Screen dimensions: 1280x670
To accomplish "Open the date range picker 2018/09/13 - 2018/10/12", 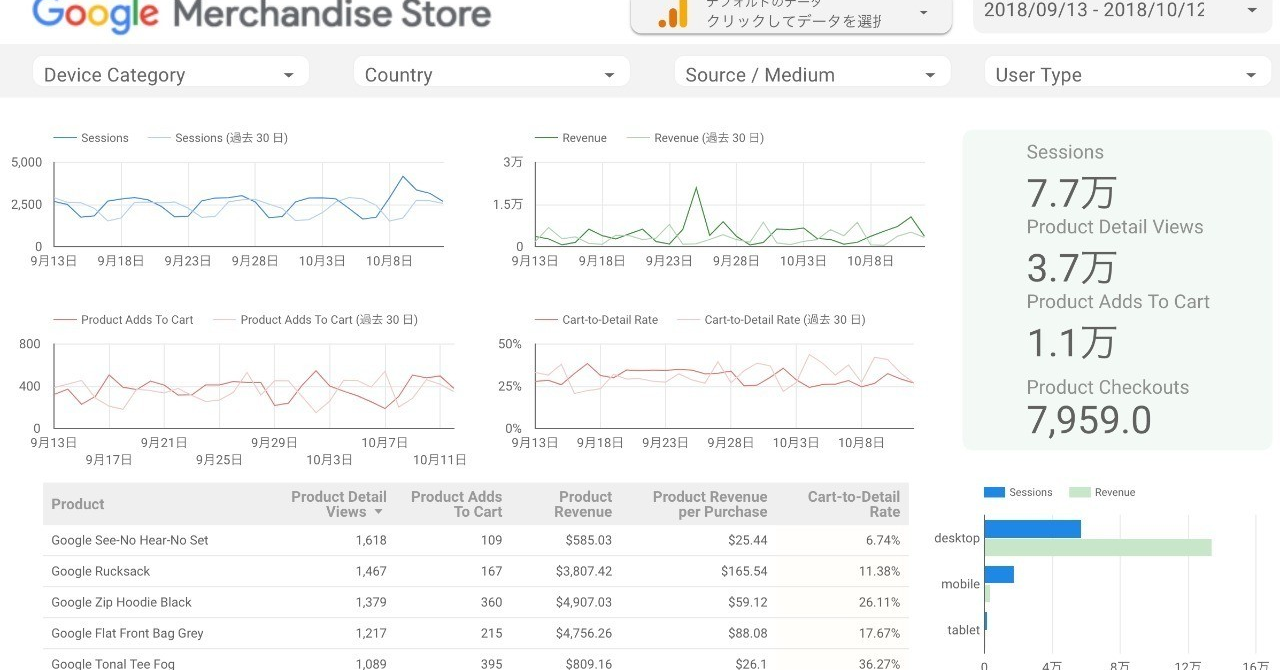I will tap(1121, 11).
